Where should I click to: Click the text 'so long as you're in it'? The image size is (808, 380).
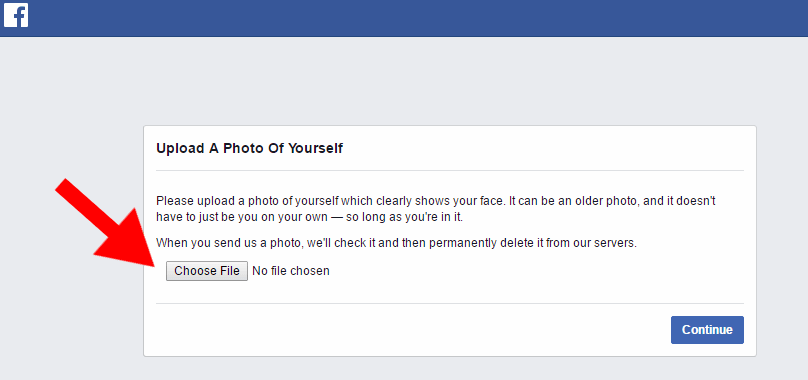[x=405, y=217]
